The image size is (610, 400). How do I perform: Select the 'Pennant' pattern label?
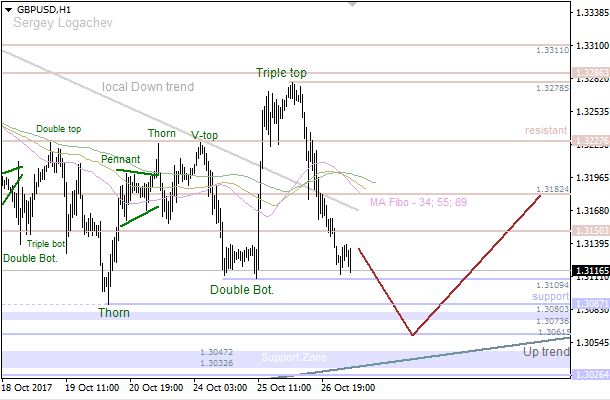[120, 160]
